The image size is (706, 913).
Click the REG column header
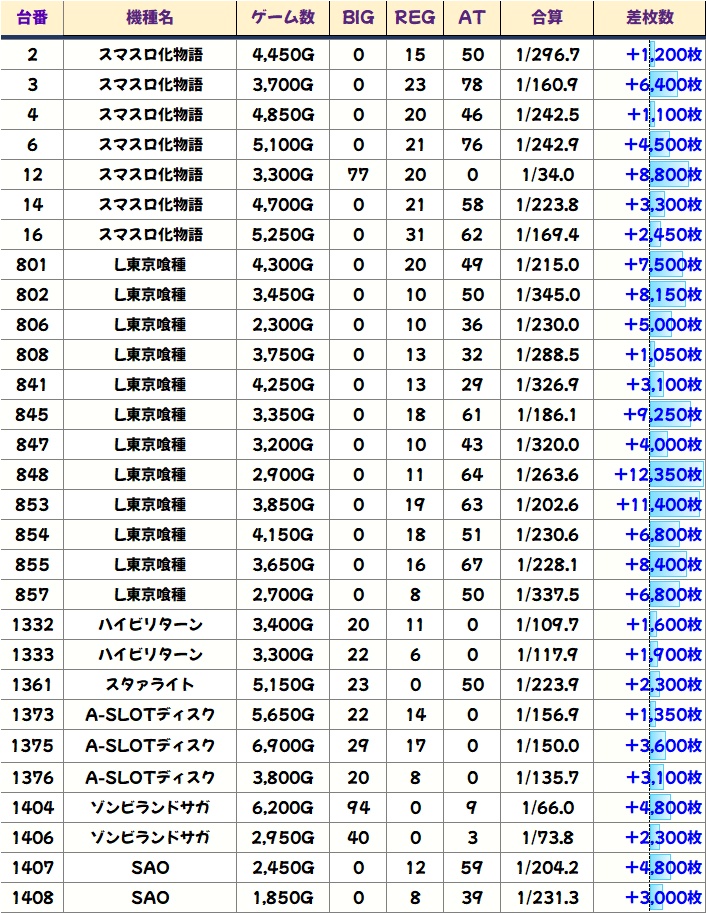[x=415, y=18]
